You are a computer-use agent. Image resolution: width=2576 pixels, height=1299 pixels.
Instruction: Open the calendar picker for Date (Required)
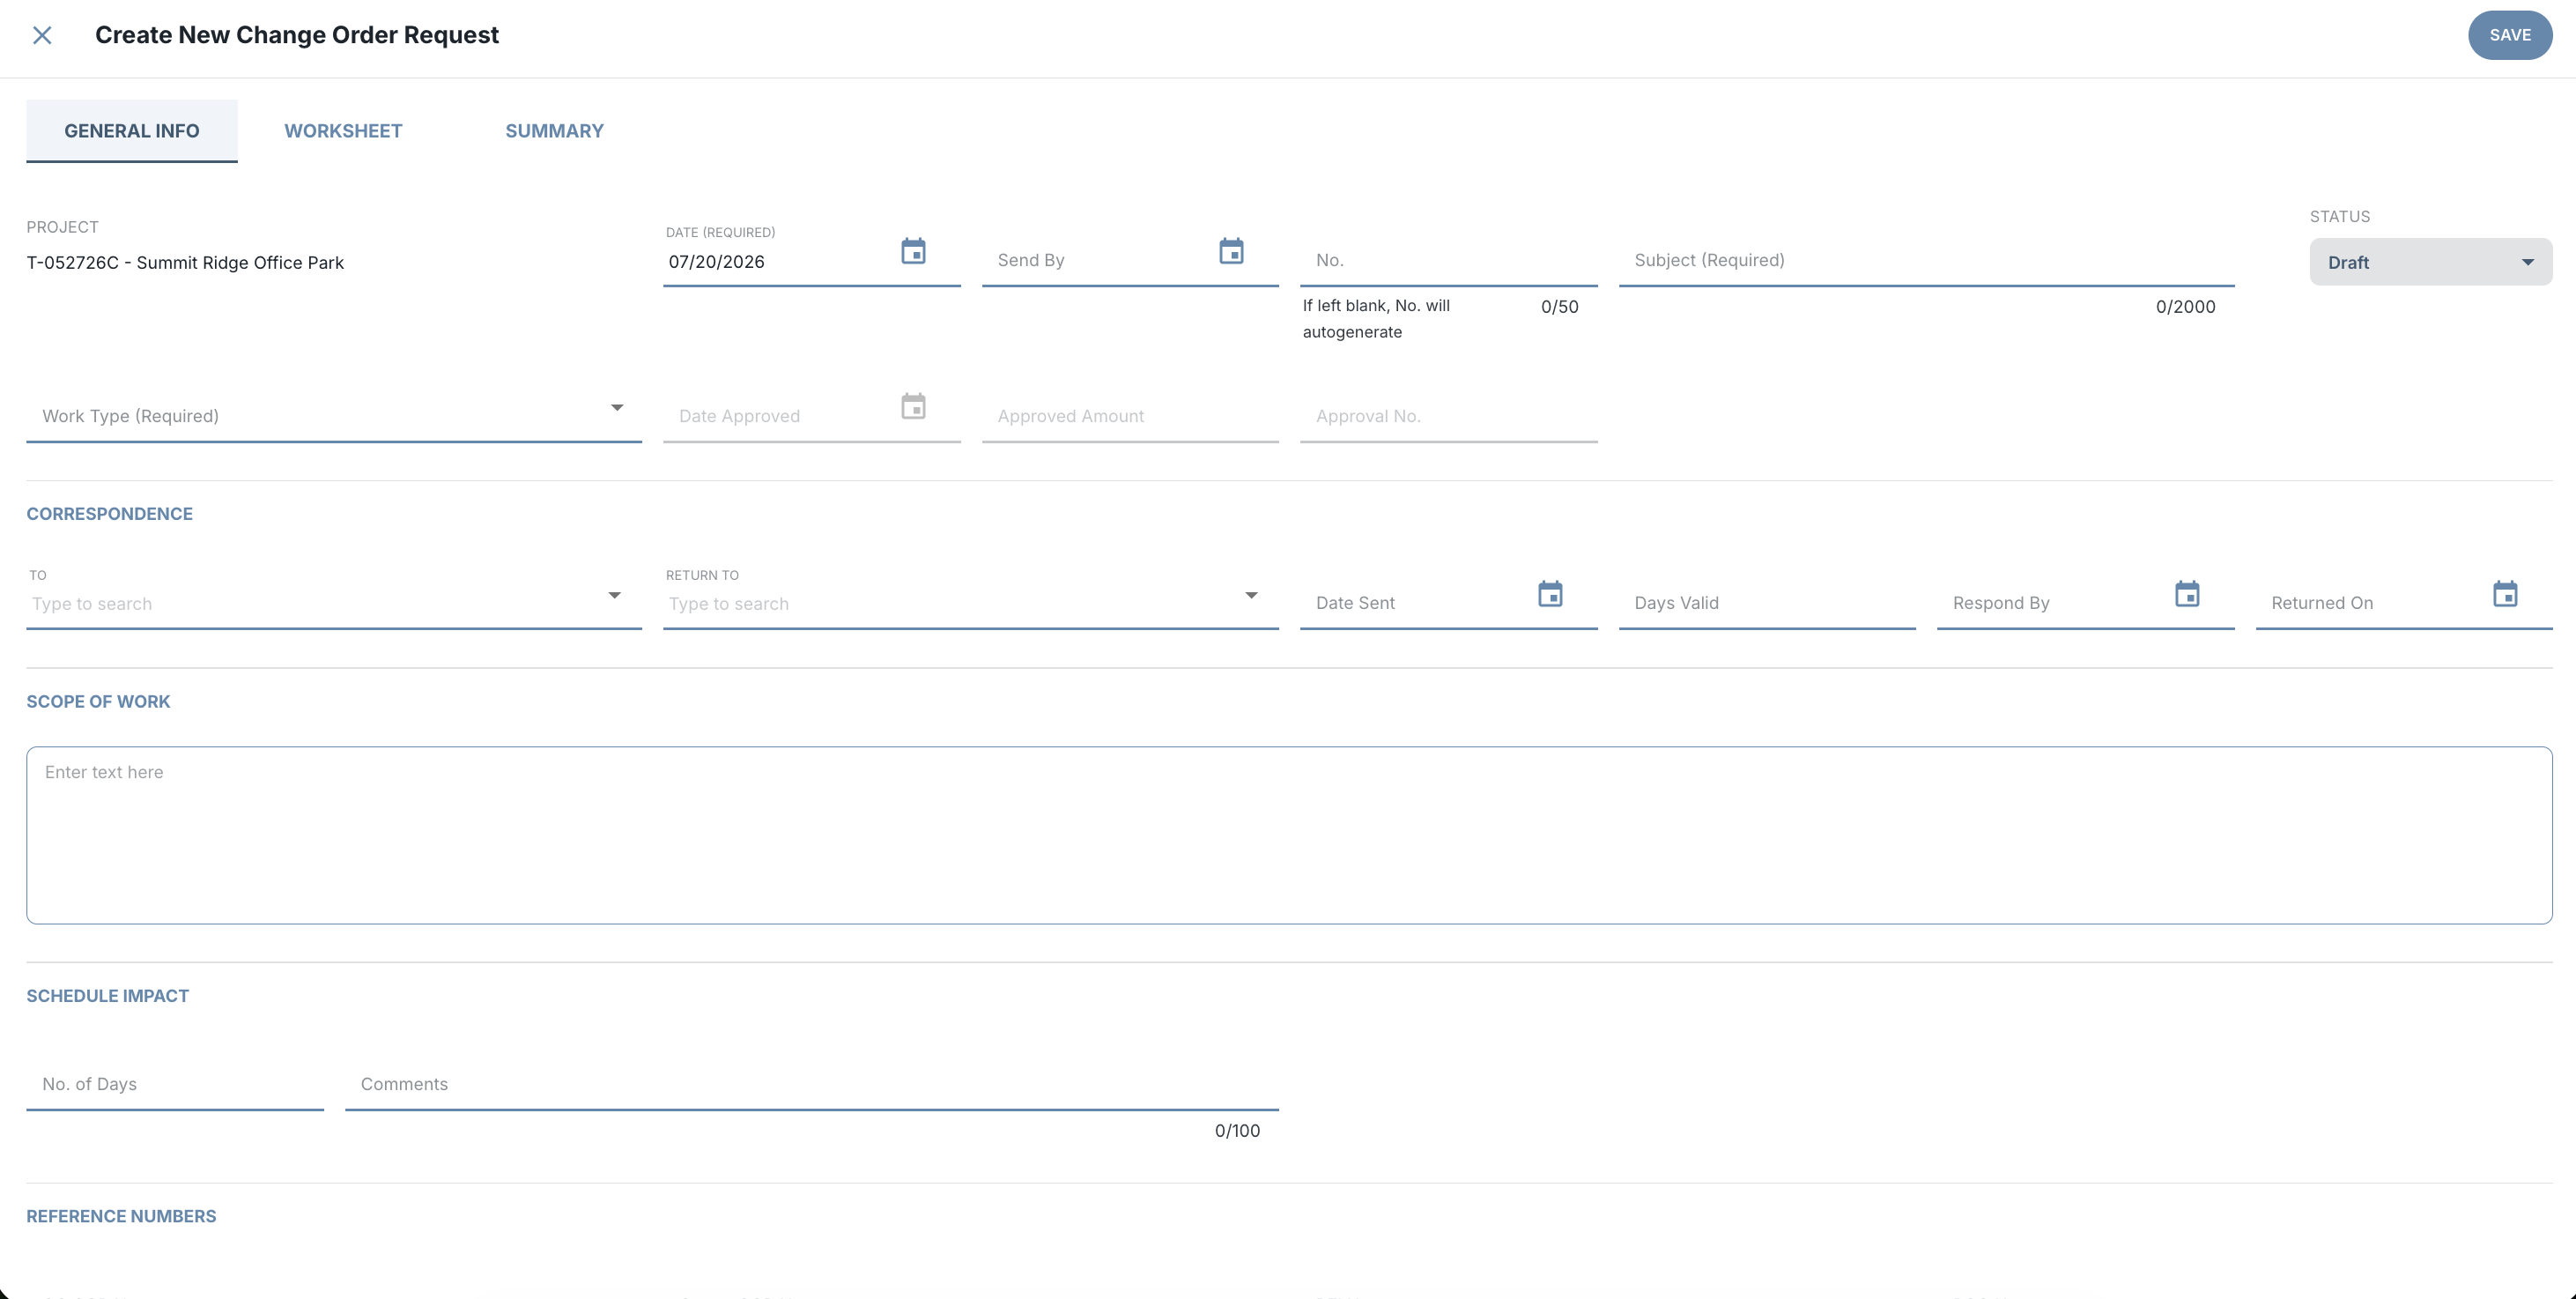[x=913, y=251]
